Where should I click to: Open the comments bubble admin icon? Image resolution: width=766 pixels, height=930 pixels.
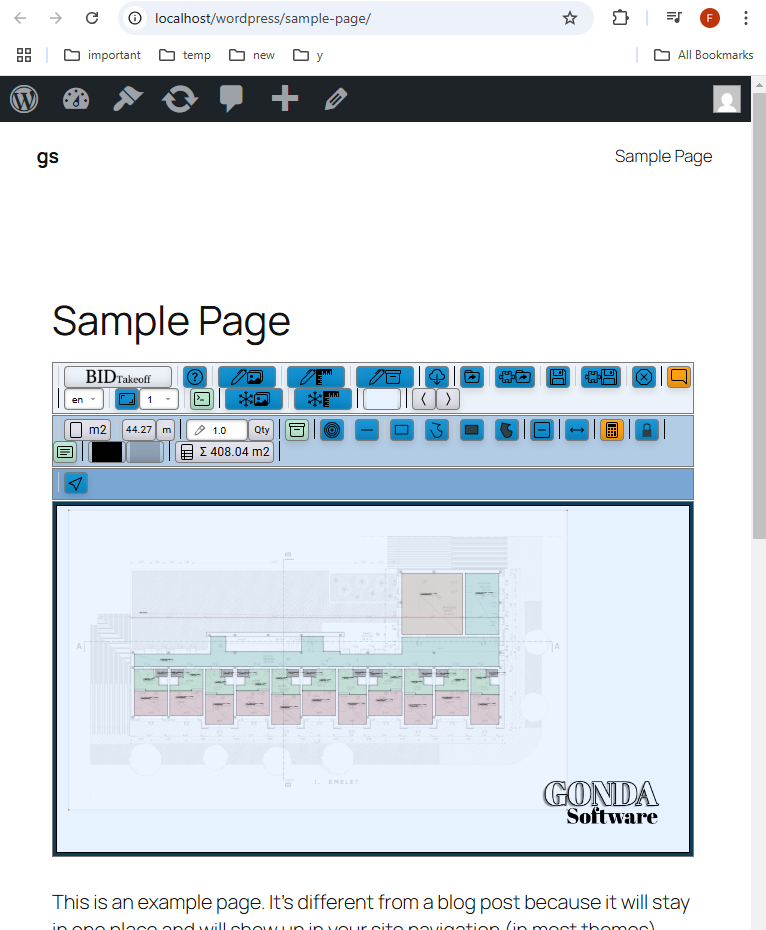pos(231,99)
